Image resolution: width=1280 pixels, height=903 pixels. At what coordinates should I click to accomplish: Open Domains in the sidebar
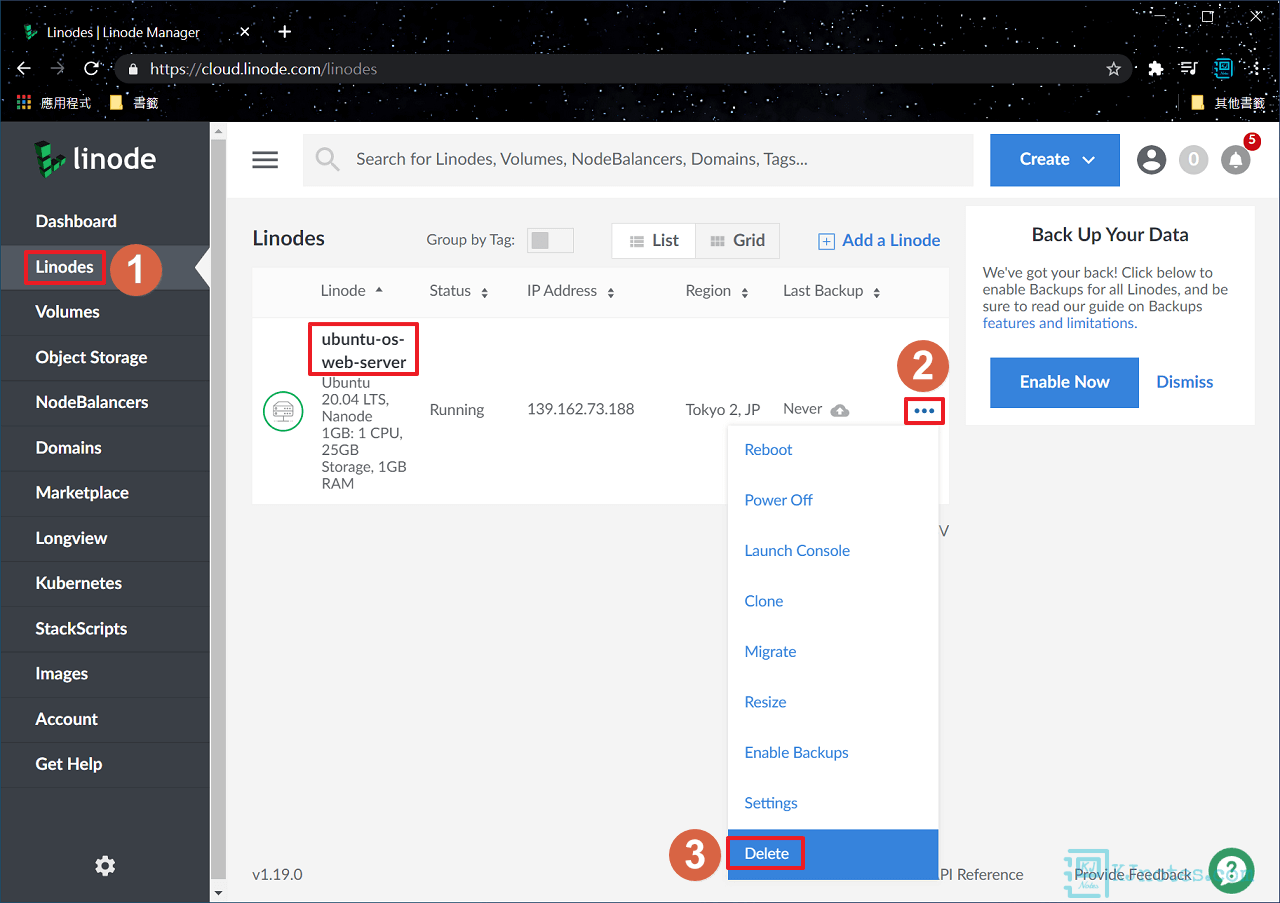105,448
